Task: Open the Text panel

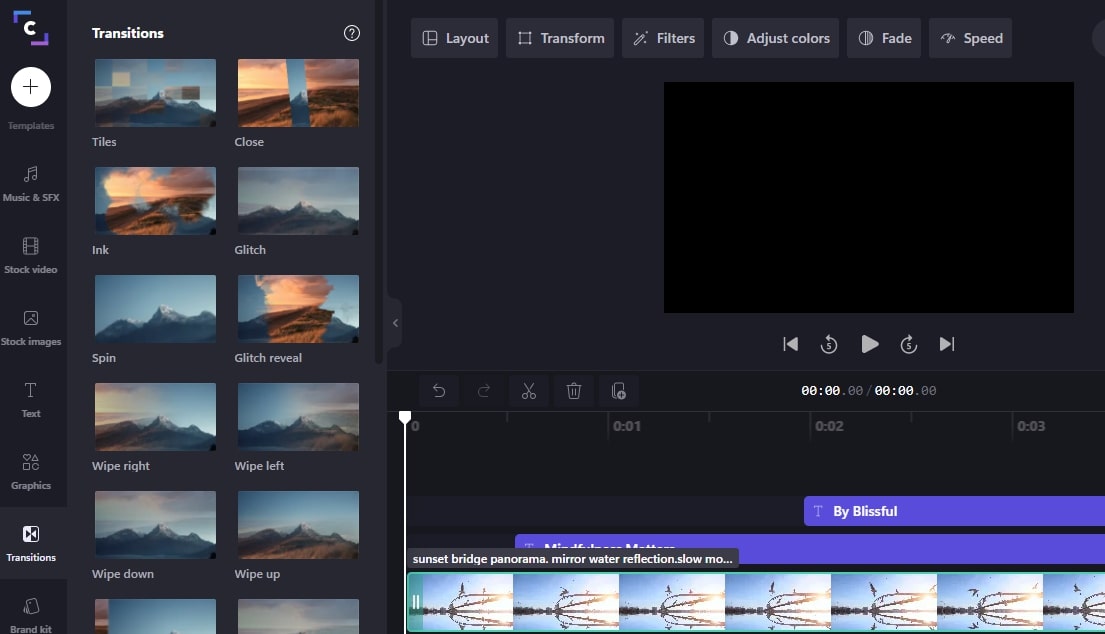Action: [32, 399]
